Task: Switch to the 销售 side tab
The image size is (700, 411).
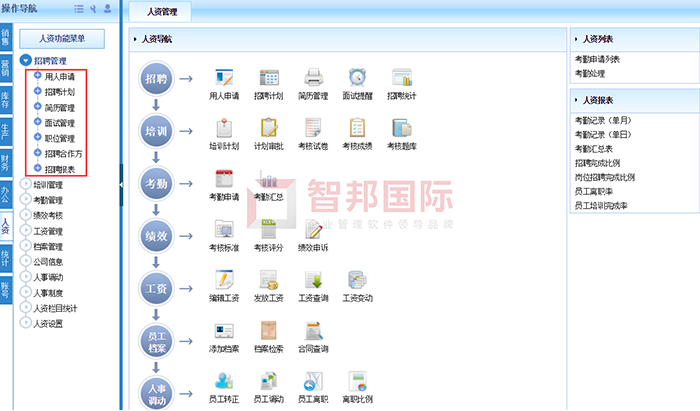Action: [x=6, y=37]
